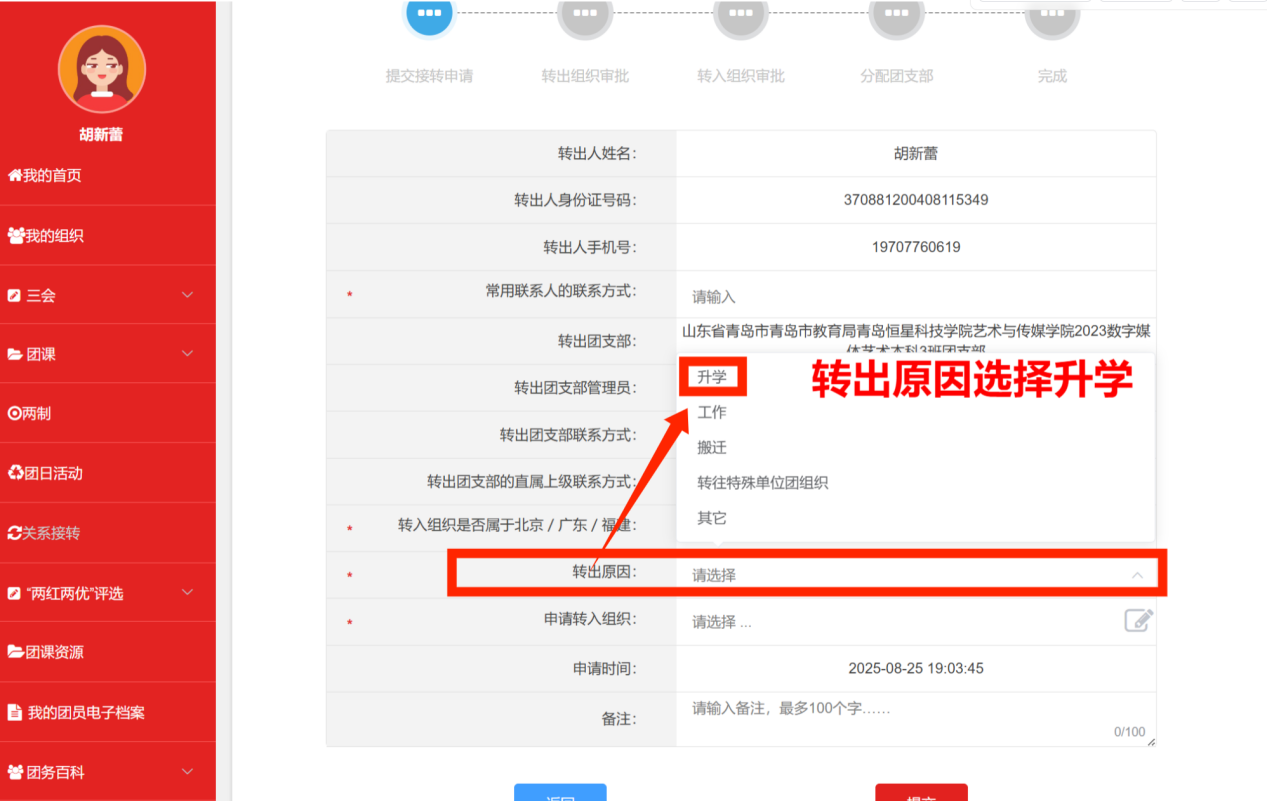Click the 备注 remarks text area
This screenshot has width=1267, height=801.
click(915, 720)
